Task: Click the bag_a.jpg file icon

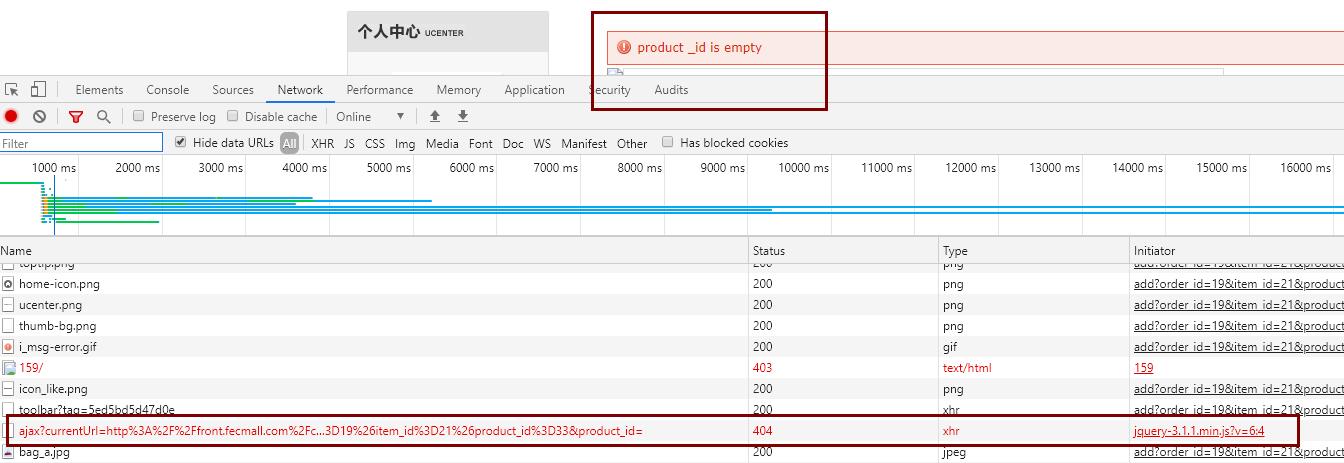Action: (8, 452)
